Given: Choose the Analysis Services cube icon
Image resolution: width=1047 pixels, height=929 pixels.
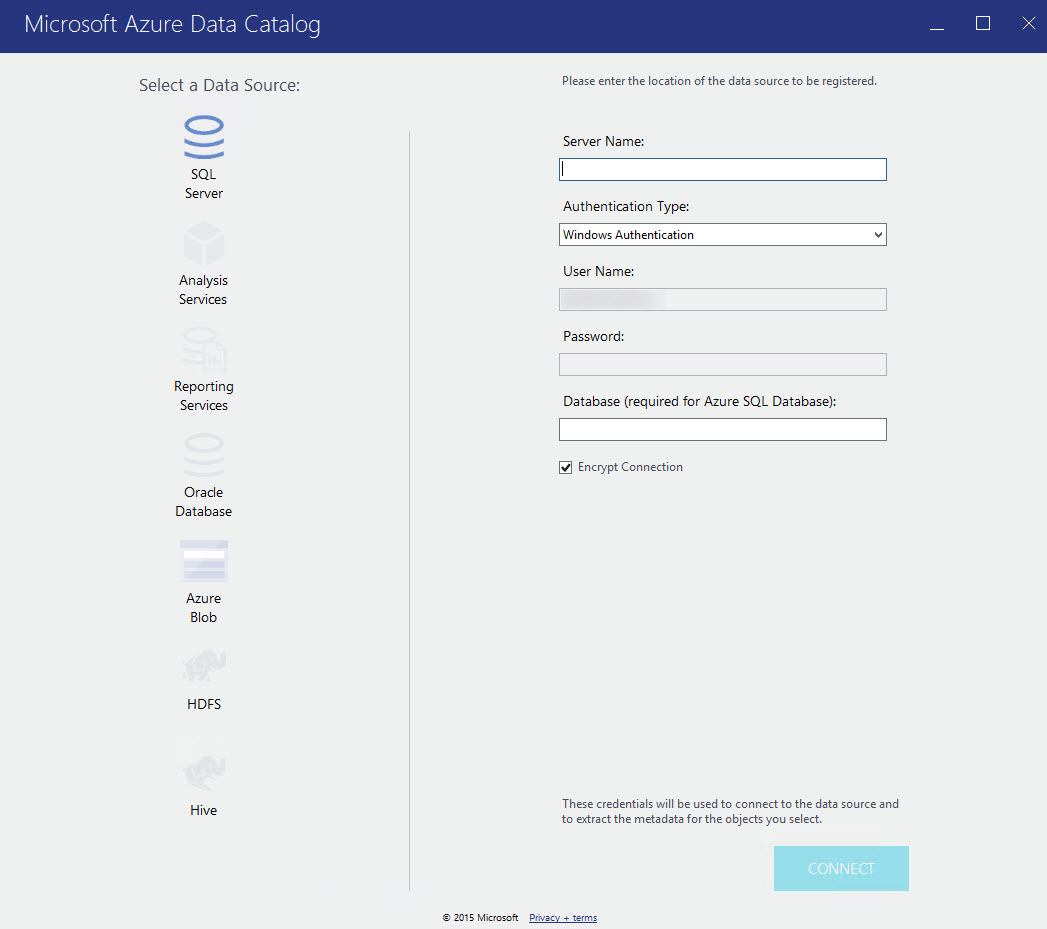Looking at the screenshot, I should (204, 243).
